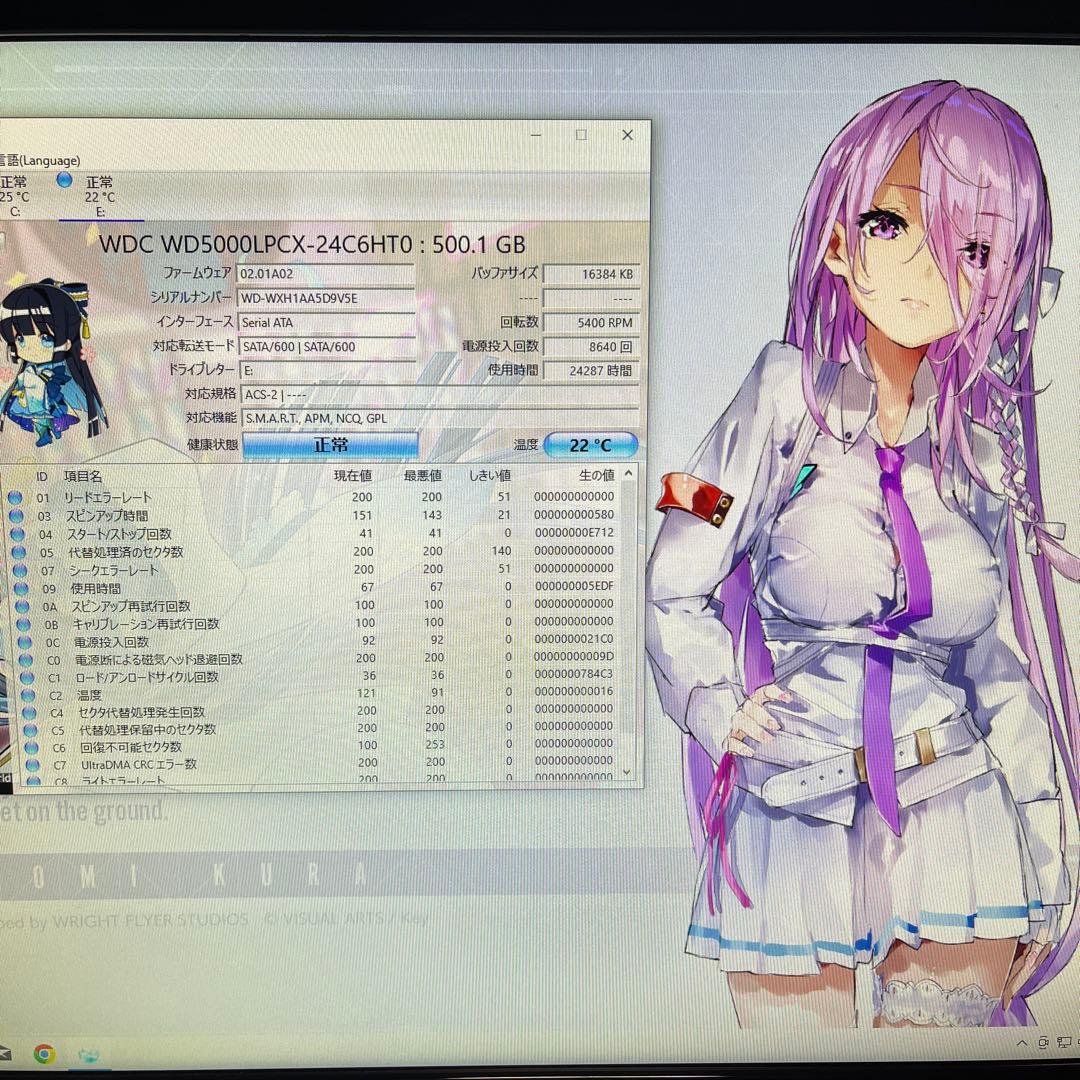The width and height of the screenshot is (1080, 1080).
Task: Select the blue health status icon for drive E:
Action: tap(64, 181)
